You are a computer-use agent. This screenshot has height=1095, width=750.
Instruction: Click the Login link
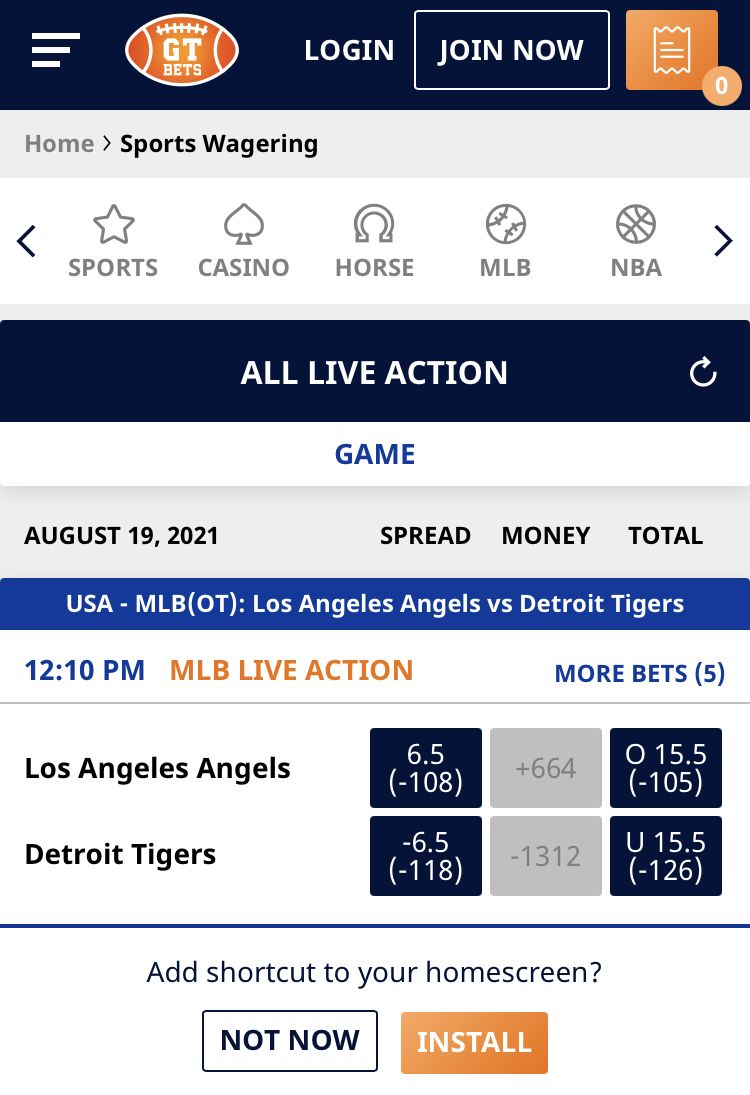[349, 50]
